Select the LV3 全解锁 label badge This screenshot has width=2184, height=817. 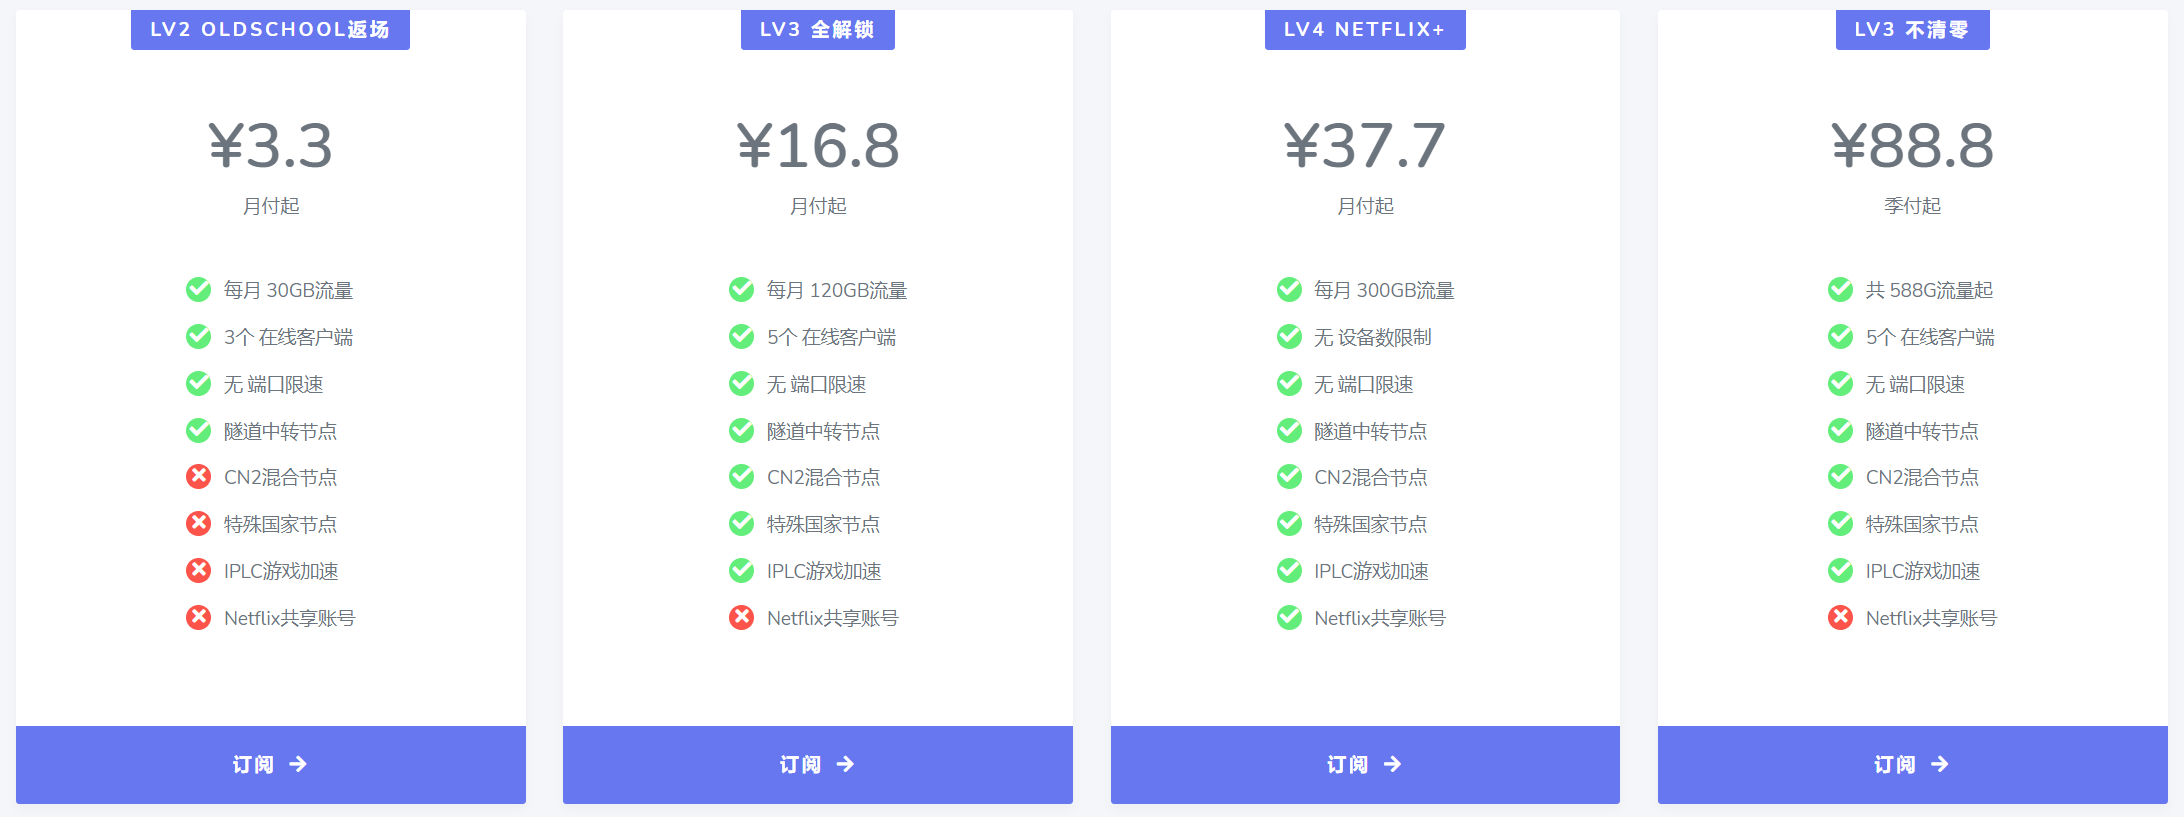[818, 29]
